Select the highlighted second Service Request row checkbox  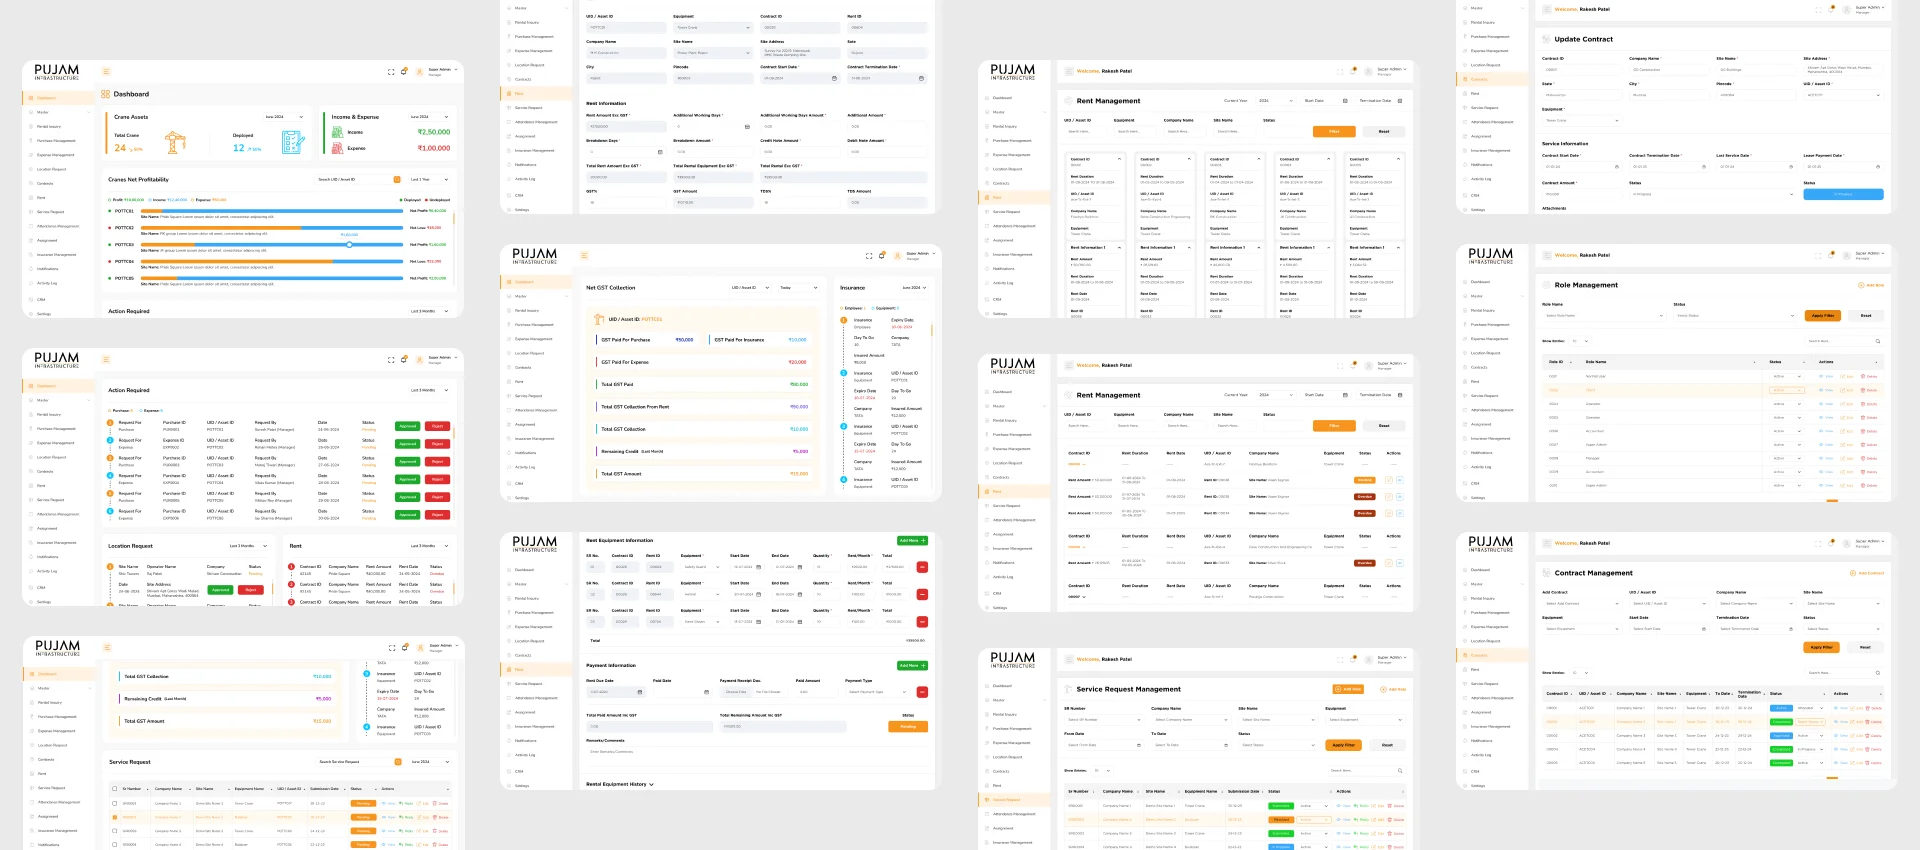tap(114, 817)
